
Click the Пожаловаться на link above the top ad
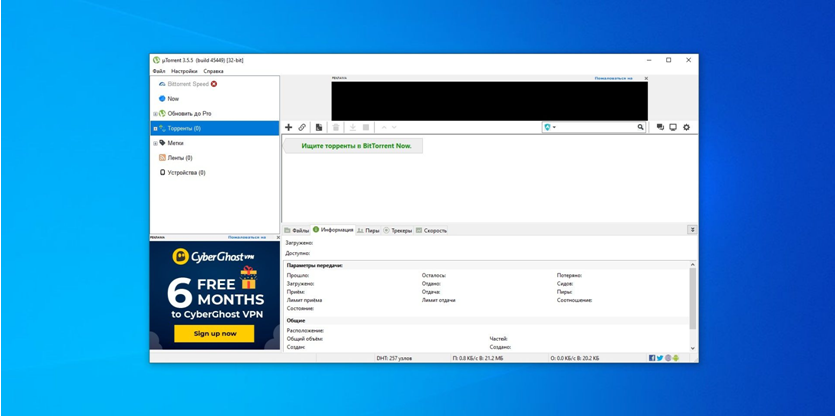point(613,78)
